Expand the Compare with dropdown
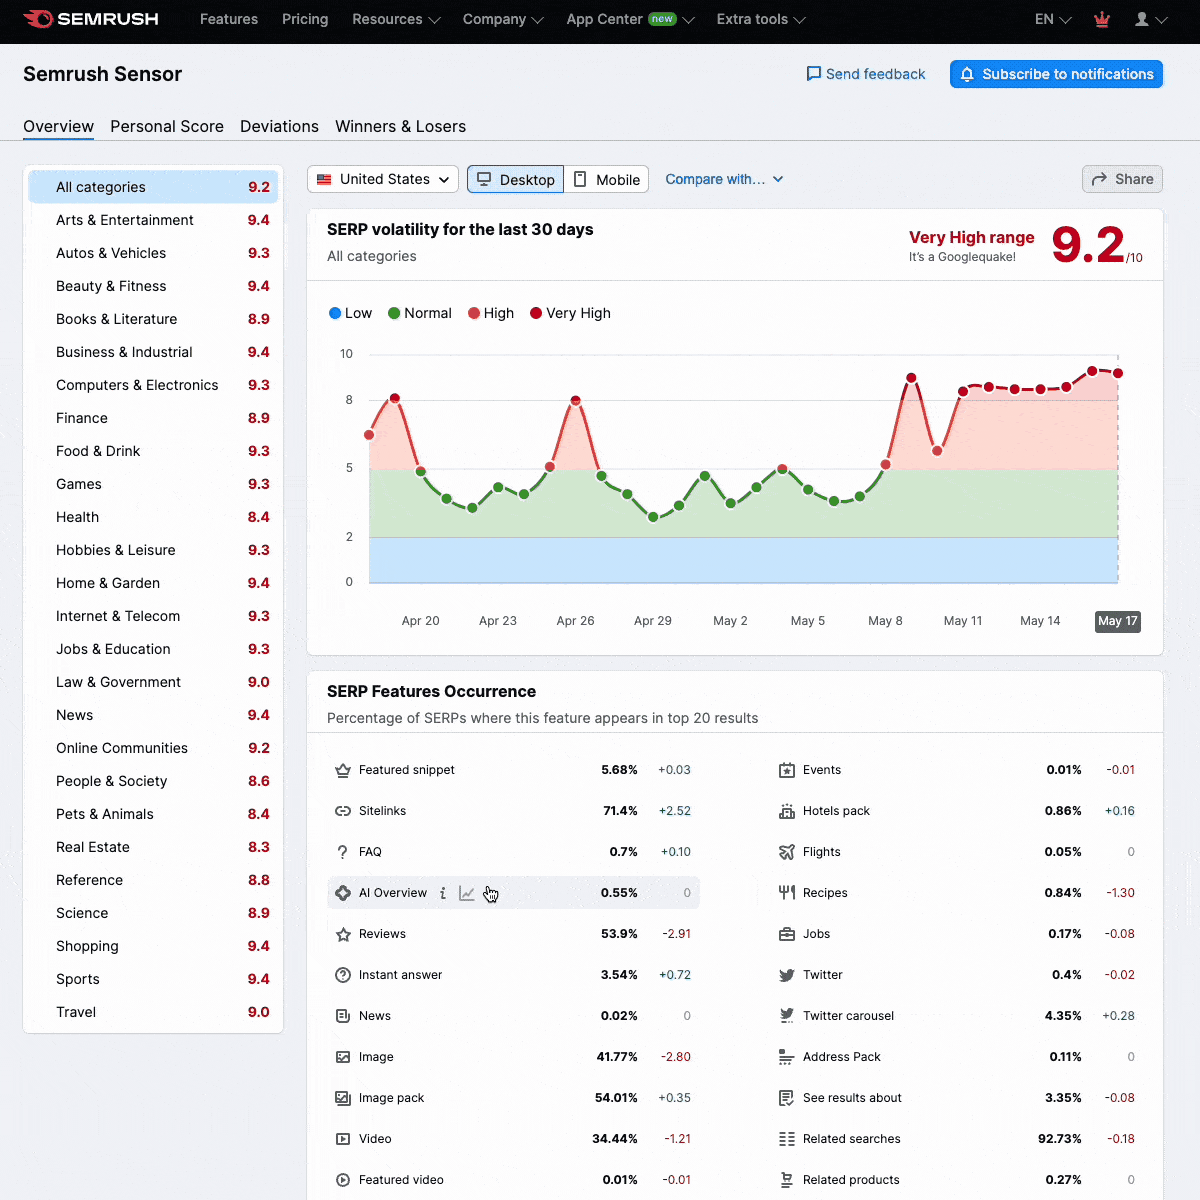Image resolution: width=1200 pixels, height=1200 pixels. tap(725, 179)
